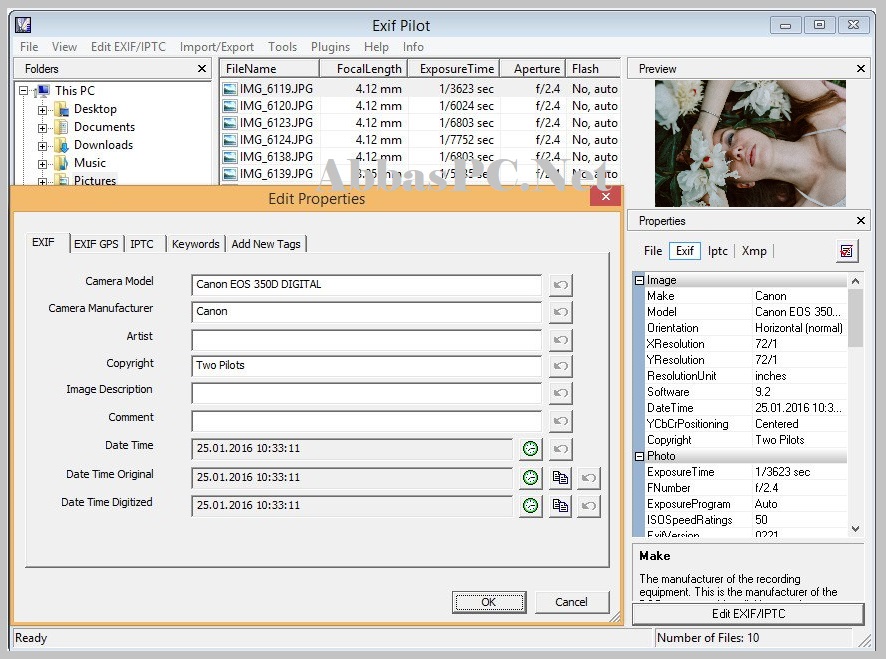Expand the Documents folder node
Screen dimensions: 886x659
[x=42, y=128]
